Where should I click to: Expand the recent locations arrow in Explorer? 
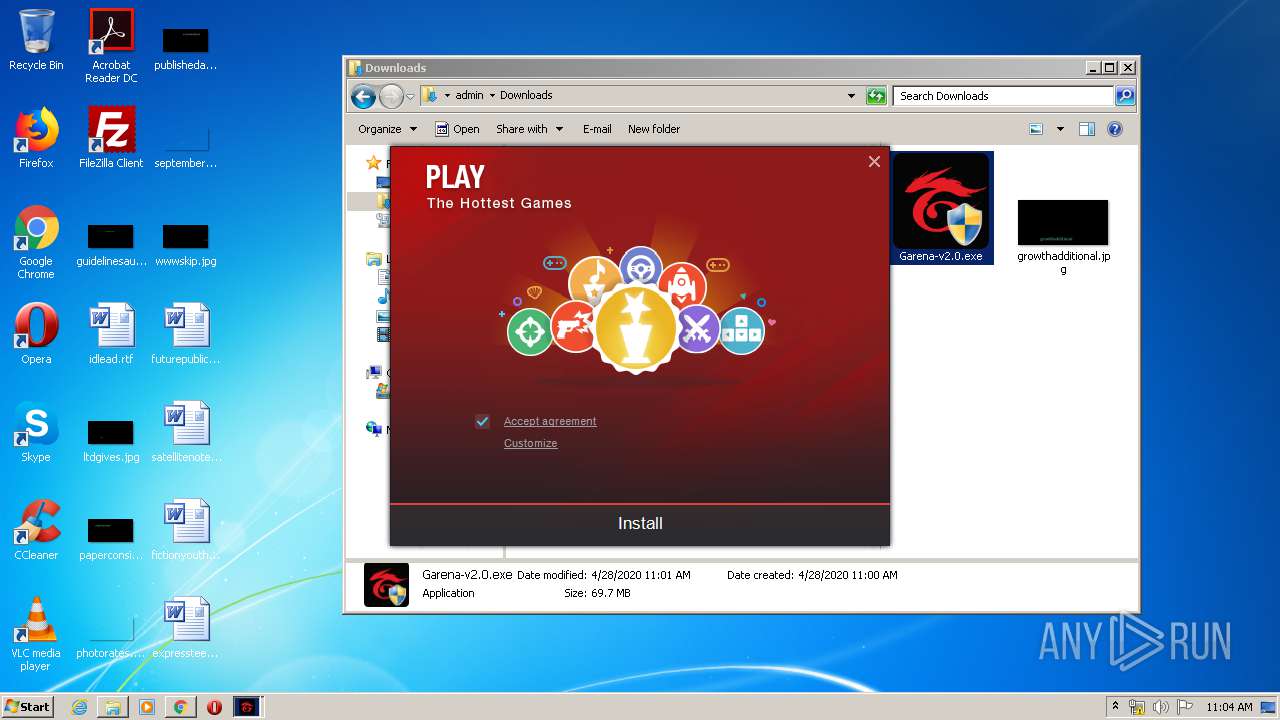coord(410,96)
